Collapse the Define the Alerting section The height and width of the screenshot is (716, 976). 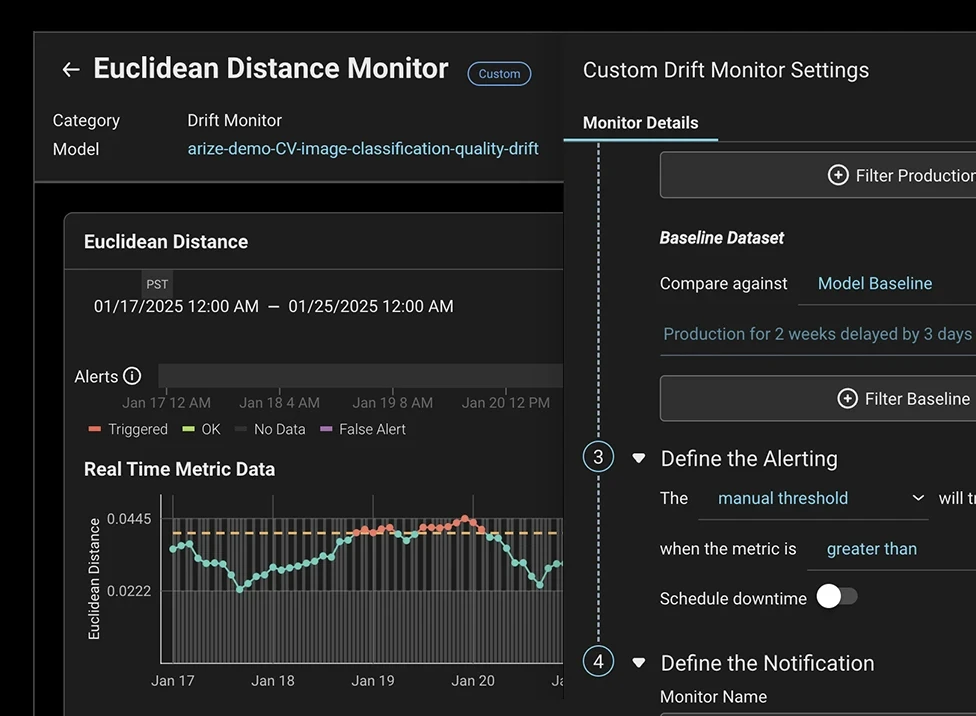click(x=639, y=458)
